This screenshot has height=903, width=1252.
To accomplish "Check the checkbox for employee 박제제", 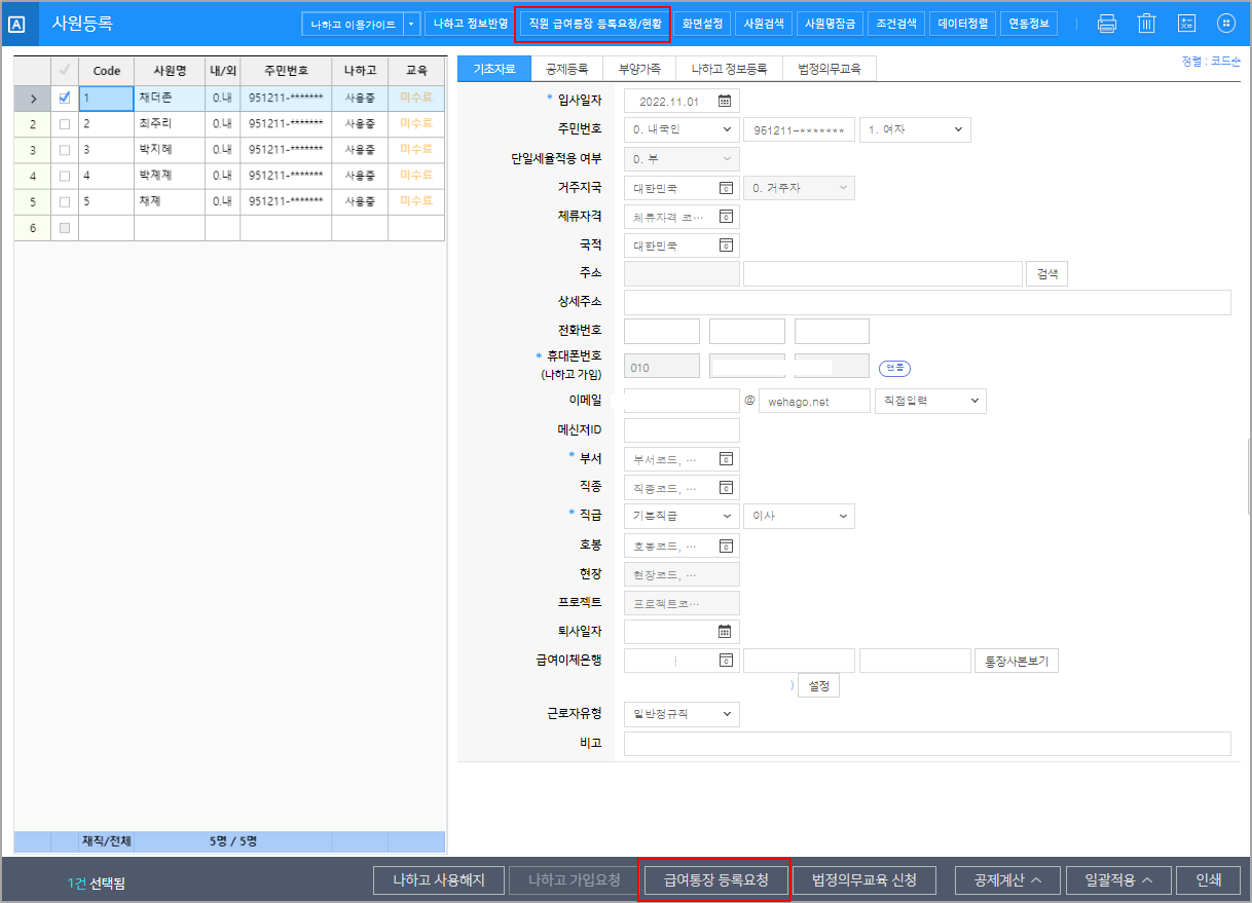I will [x=65, y=176].
